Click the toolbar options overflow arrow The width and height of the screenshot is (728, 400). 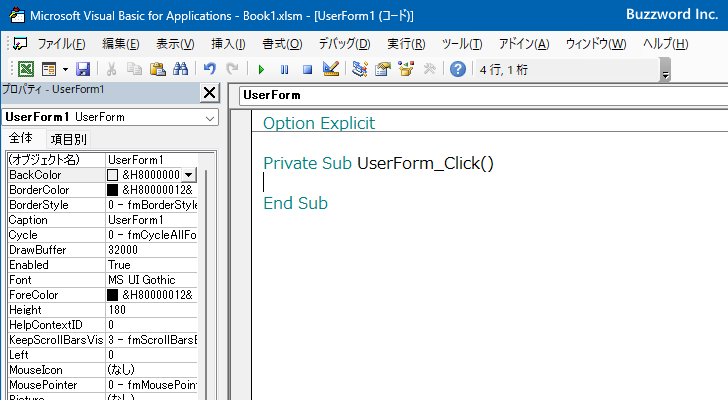point(665,70)
